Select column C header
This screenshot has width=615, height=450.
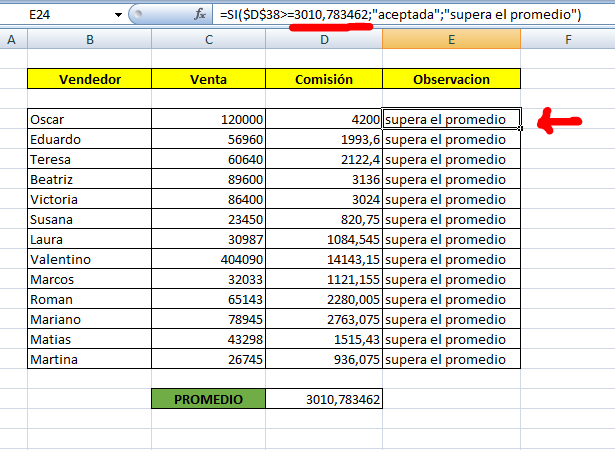pos(208,39)
